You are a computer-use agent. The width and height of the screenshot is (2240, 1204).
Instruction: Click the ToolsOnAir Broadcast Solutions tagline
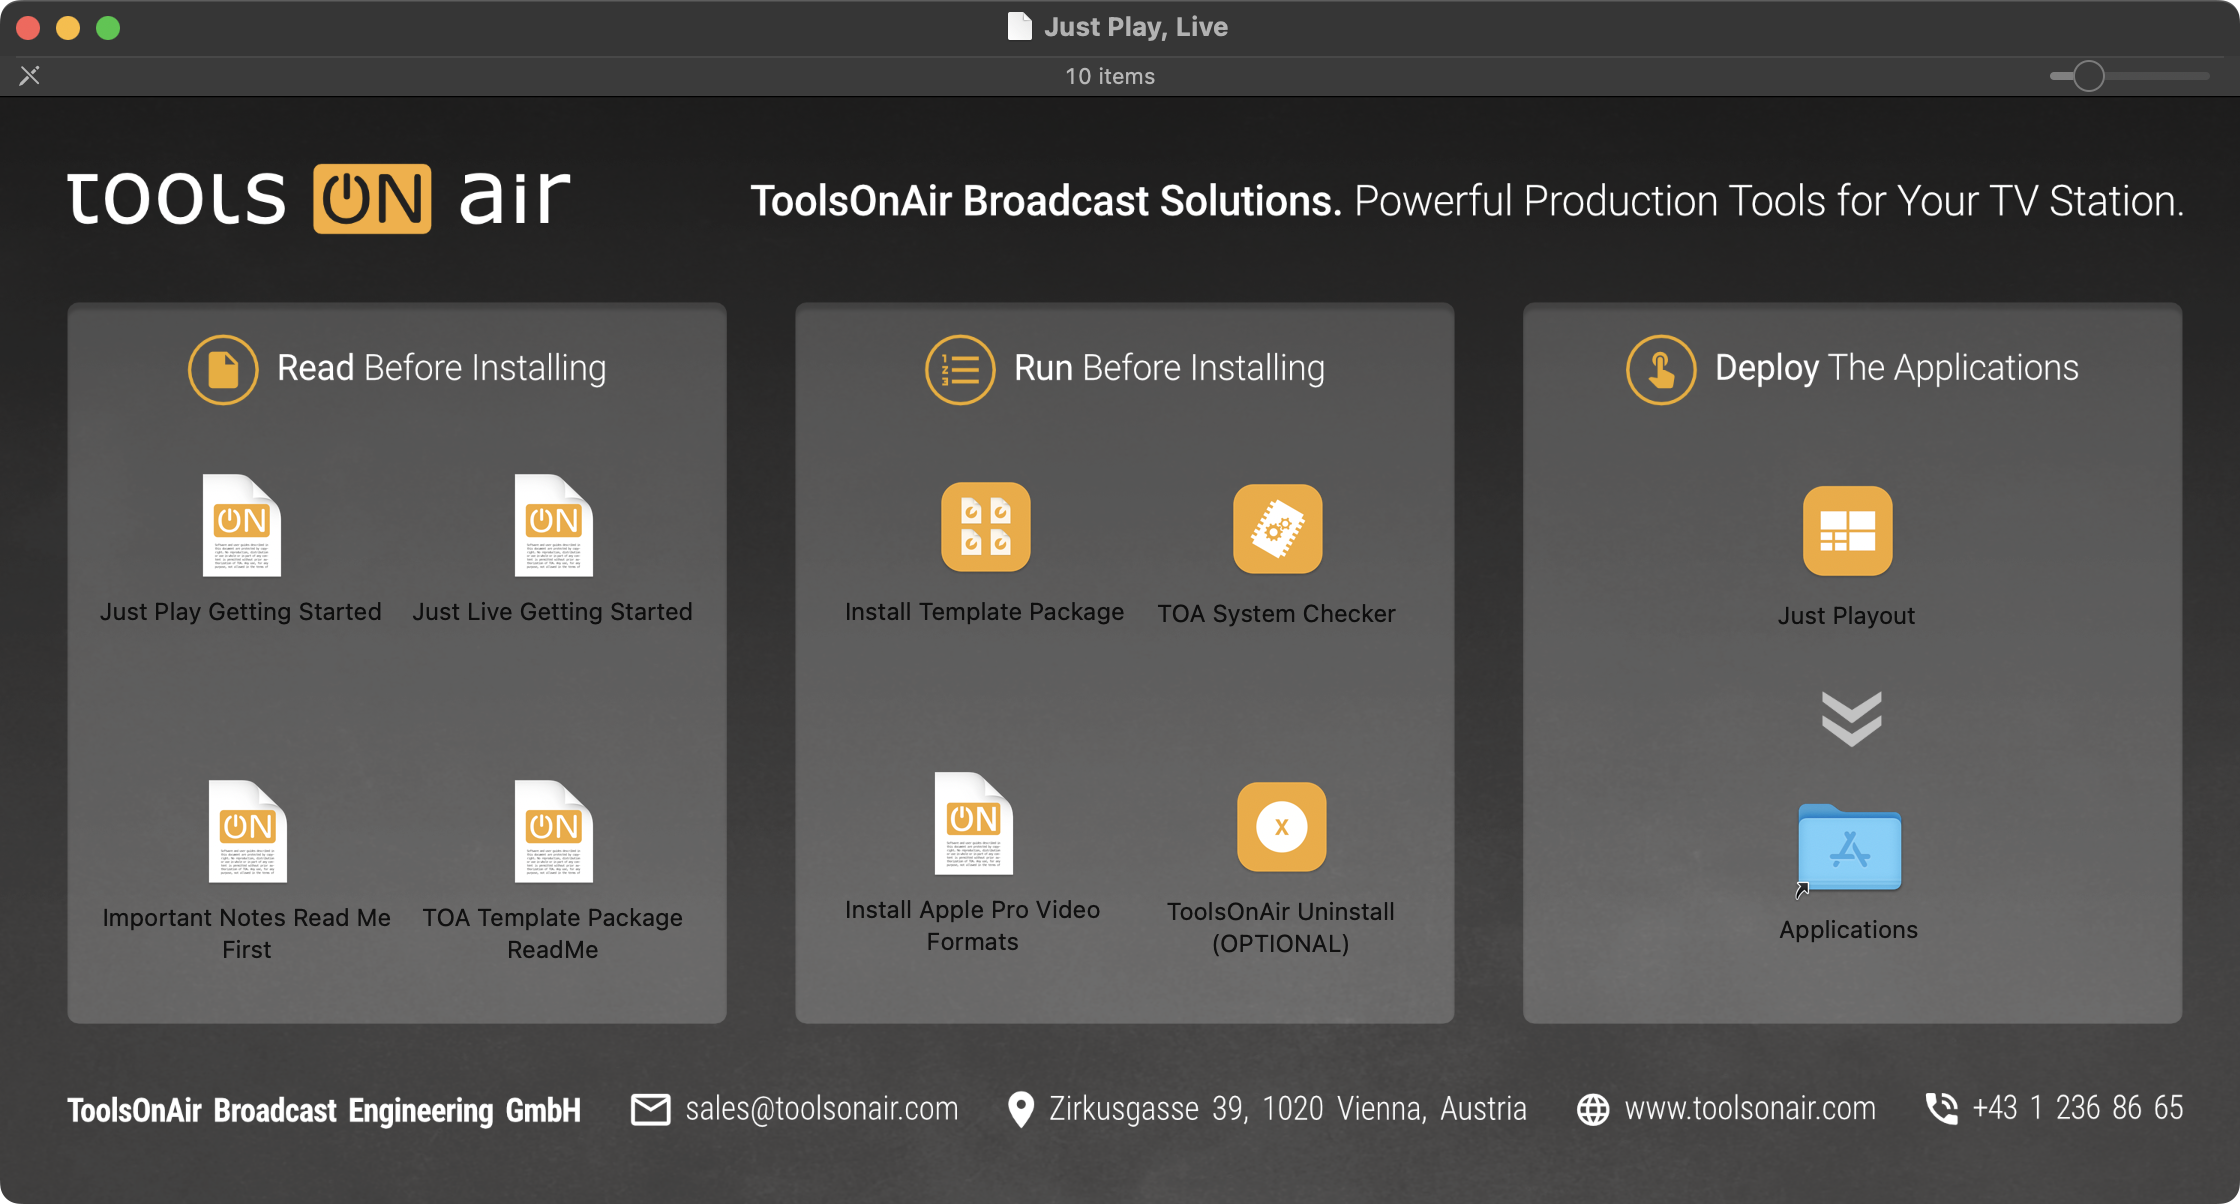coord(1467,201)
